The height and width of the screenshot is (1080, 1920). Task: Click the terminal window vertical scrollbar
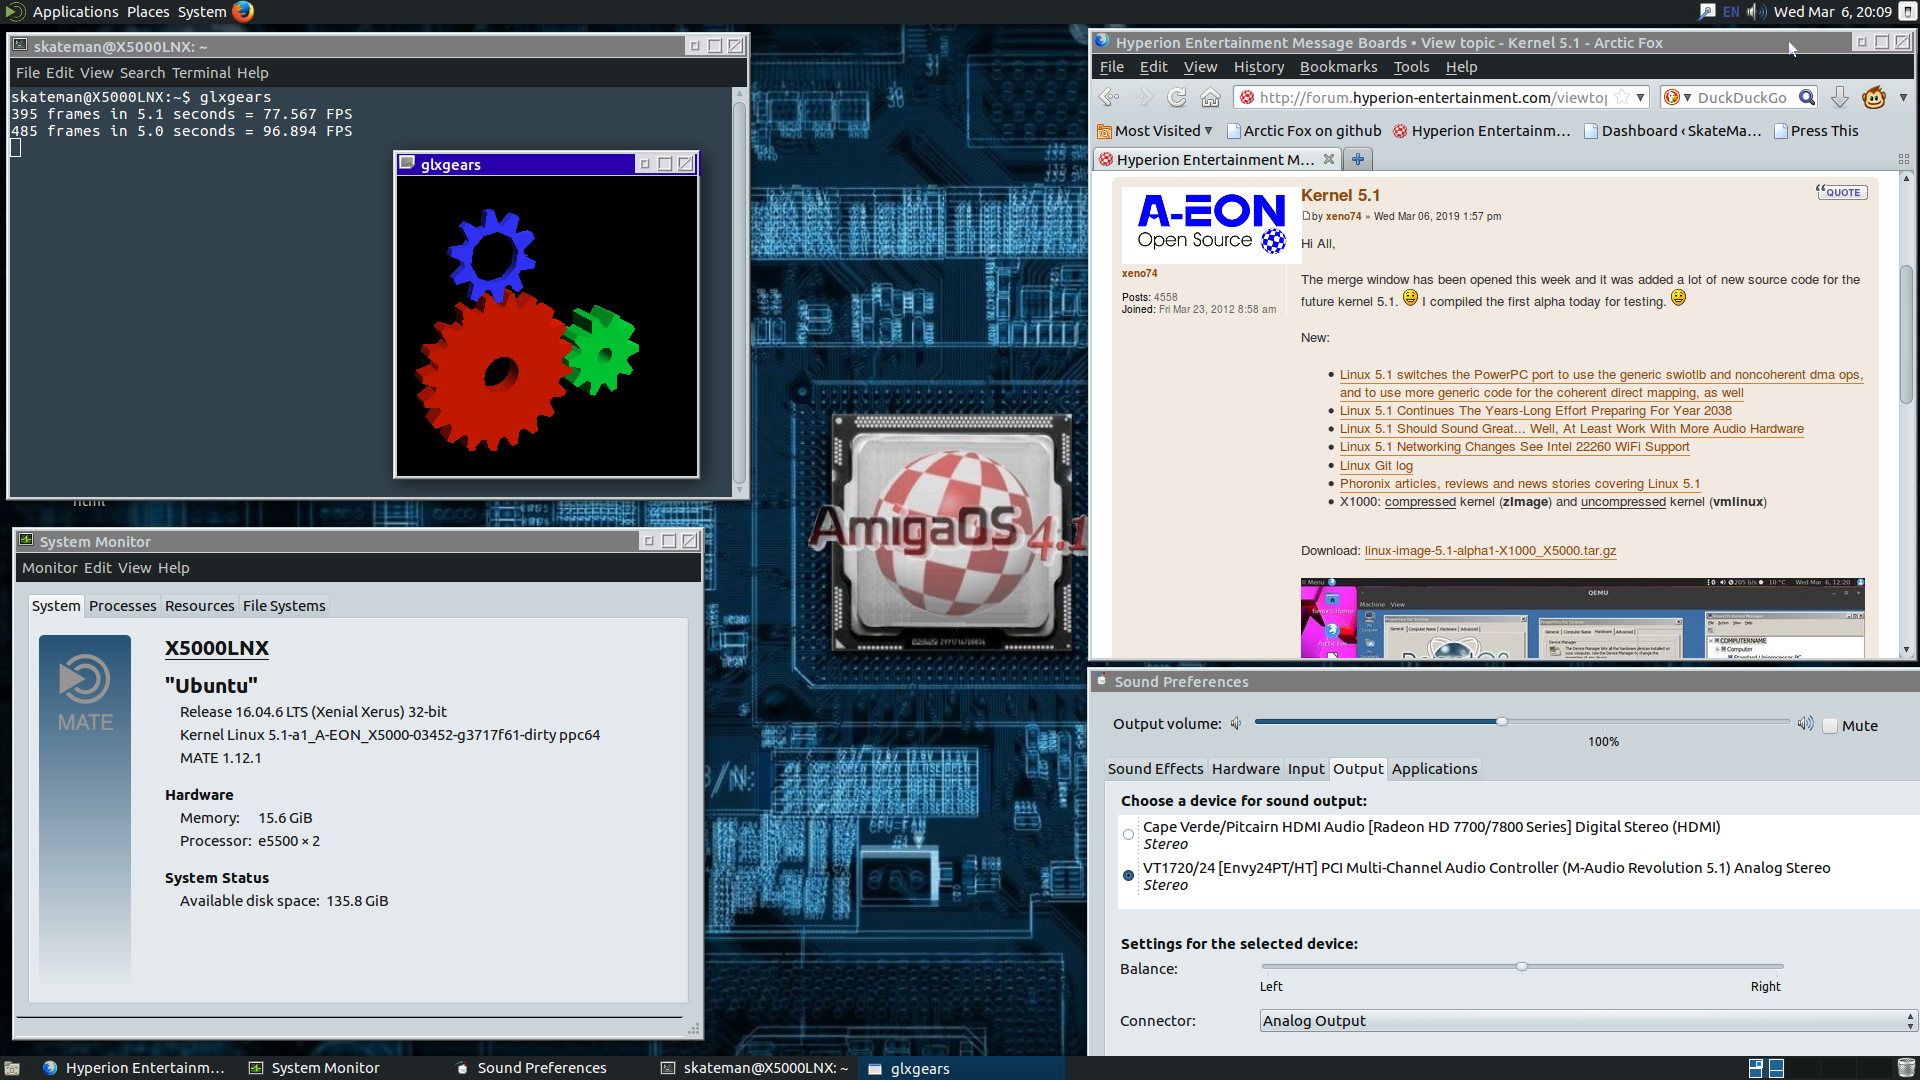tap(740, 293)
